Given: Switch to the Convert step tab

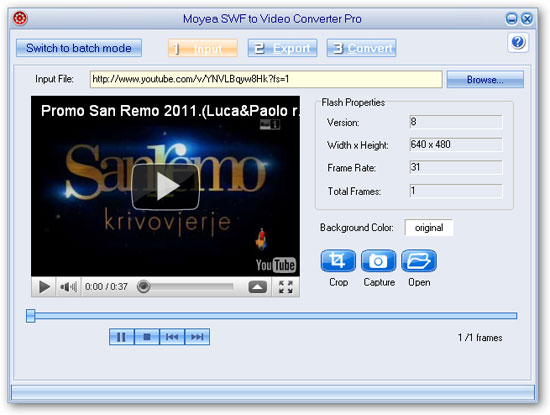Looking at the screenshot, I should [361, 48].
